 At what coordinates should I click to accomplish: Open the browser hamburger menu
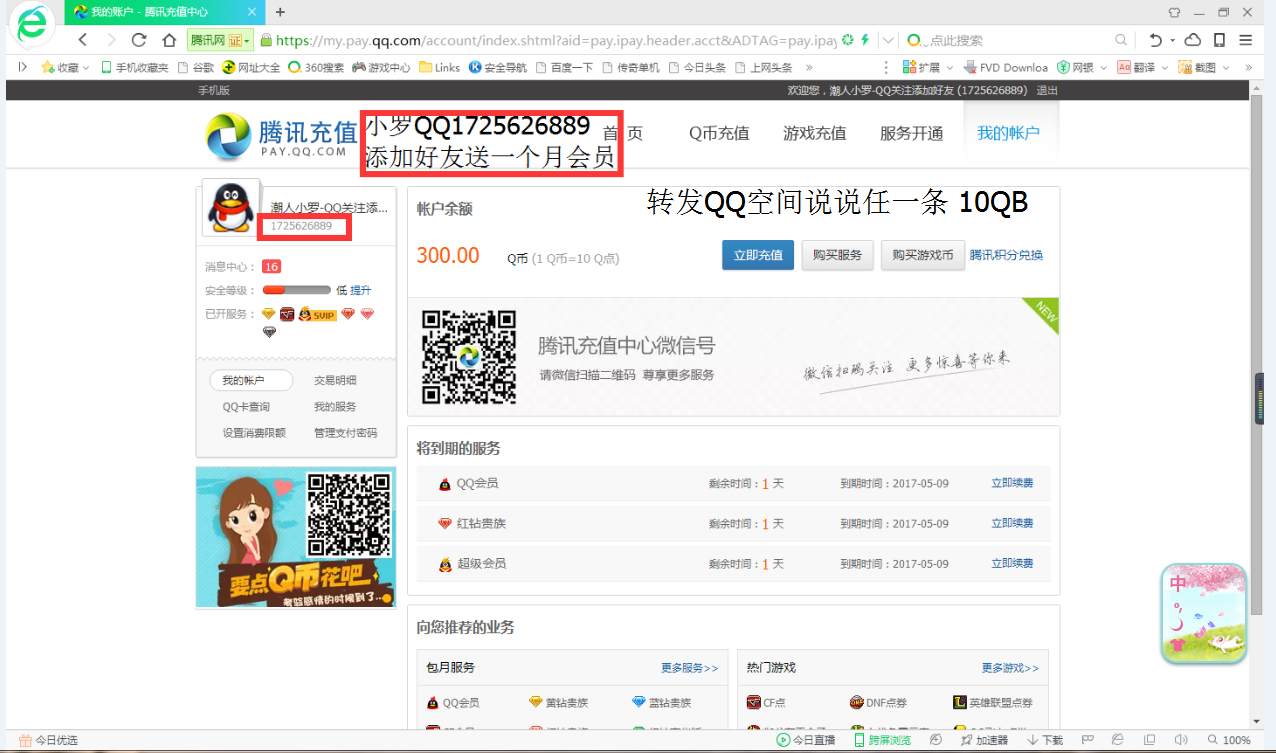click(1246, 40)
